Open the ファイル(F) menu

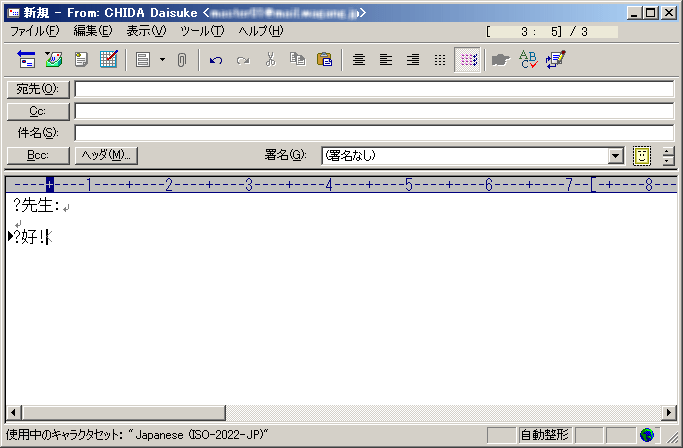pos(34,31)
